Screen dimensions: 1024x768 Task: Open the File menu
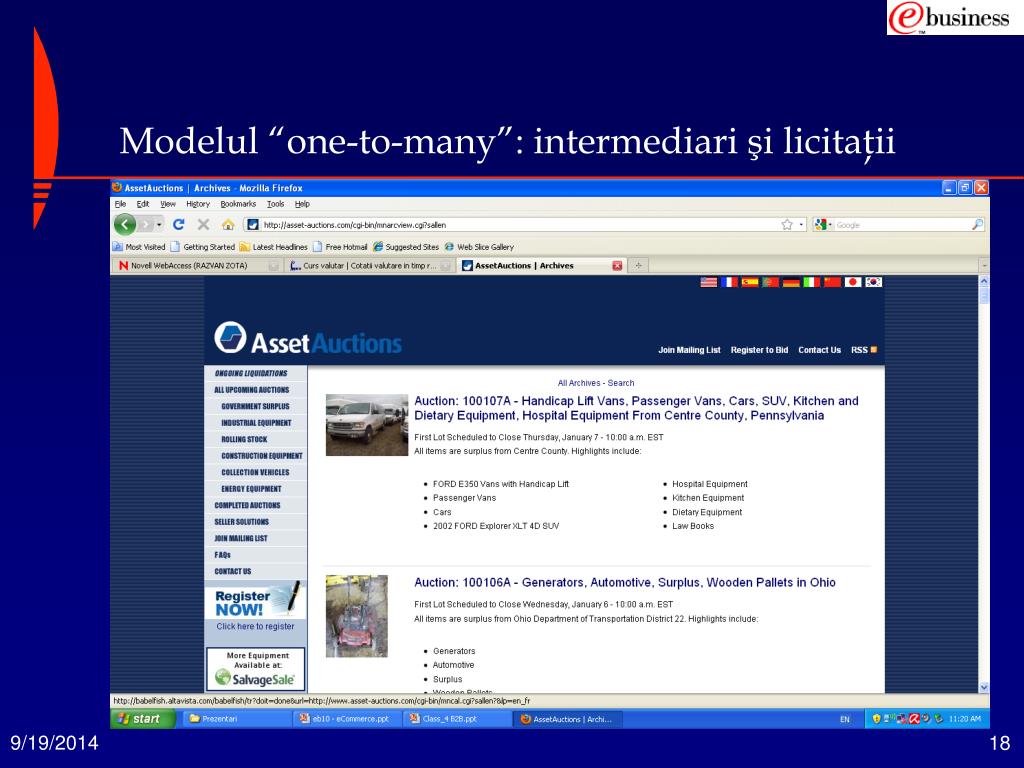pyautogui.click(x=120, y=204)
